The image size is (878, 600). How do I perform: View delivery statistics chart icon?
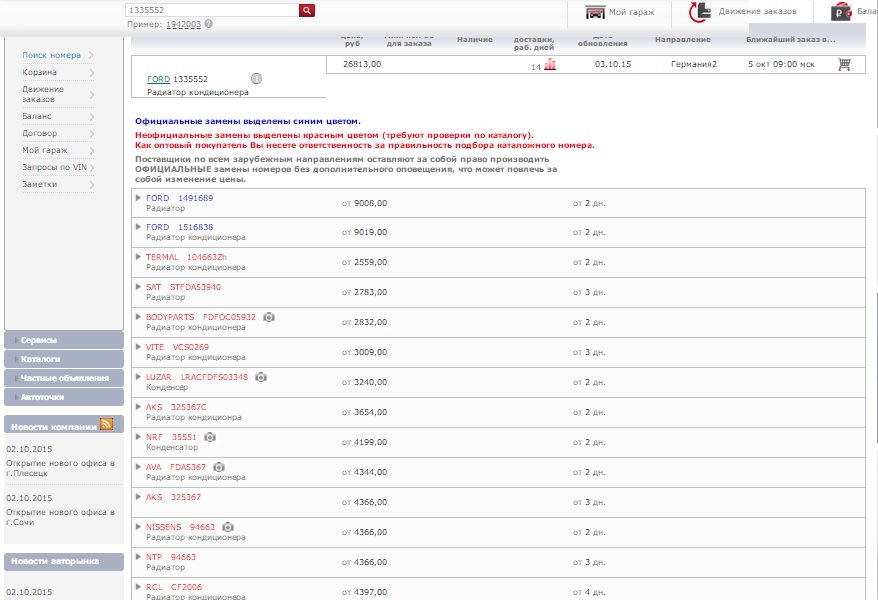pos(550,64)
